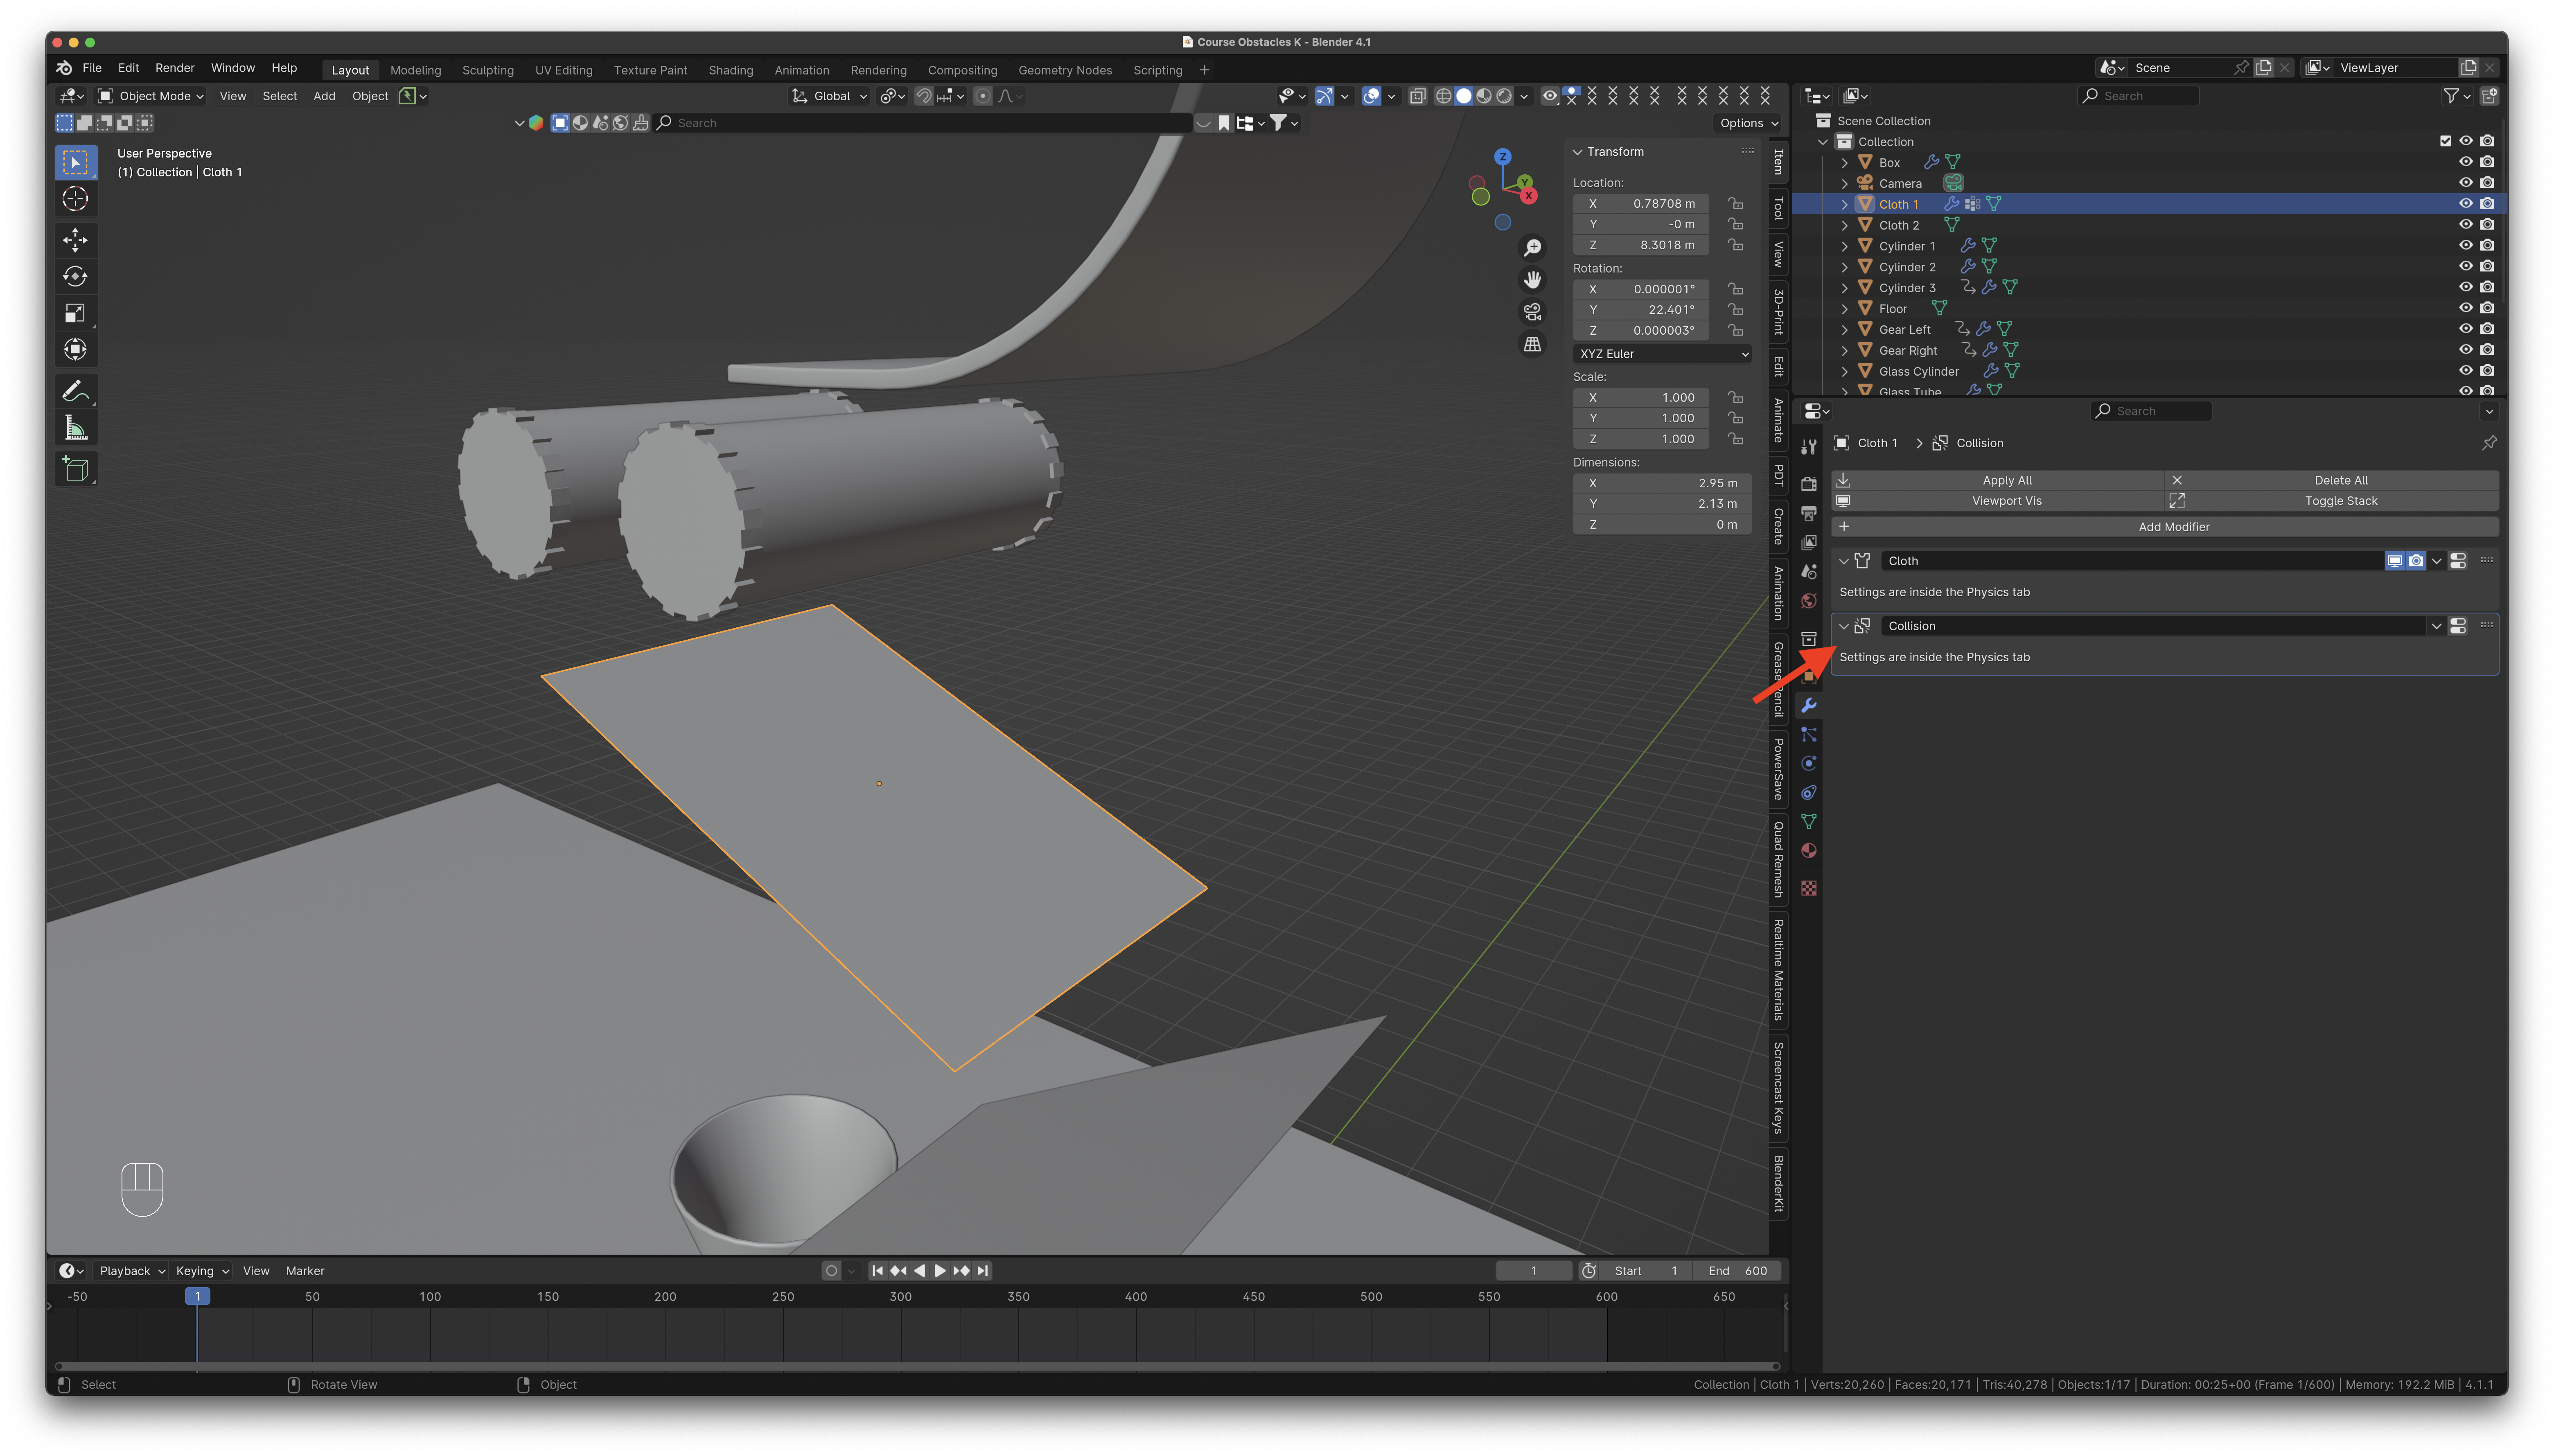Image resolution: width=2554 pixels, height=1456 pixels.
Task: Lock the Location X axis
Action: click(1736, 204)
